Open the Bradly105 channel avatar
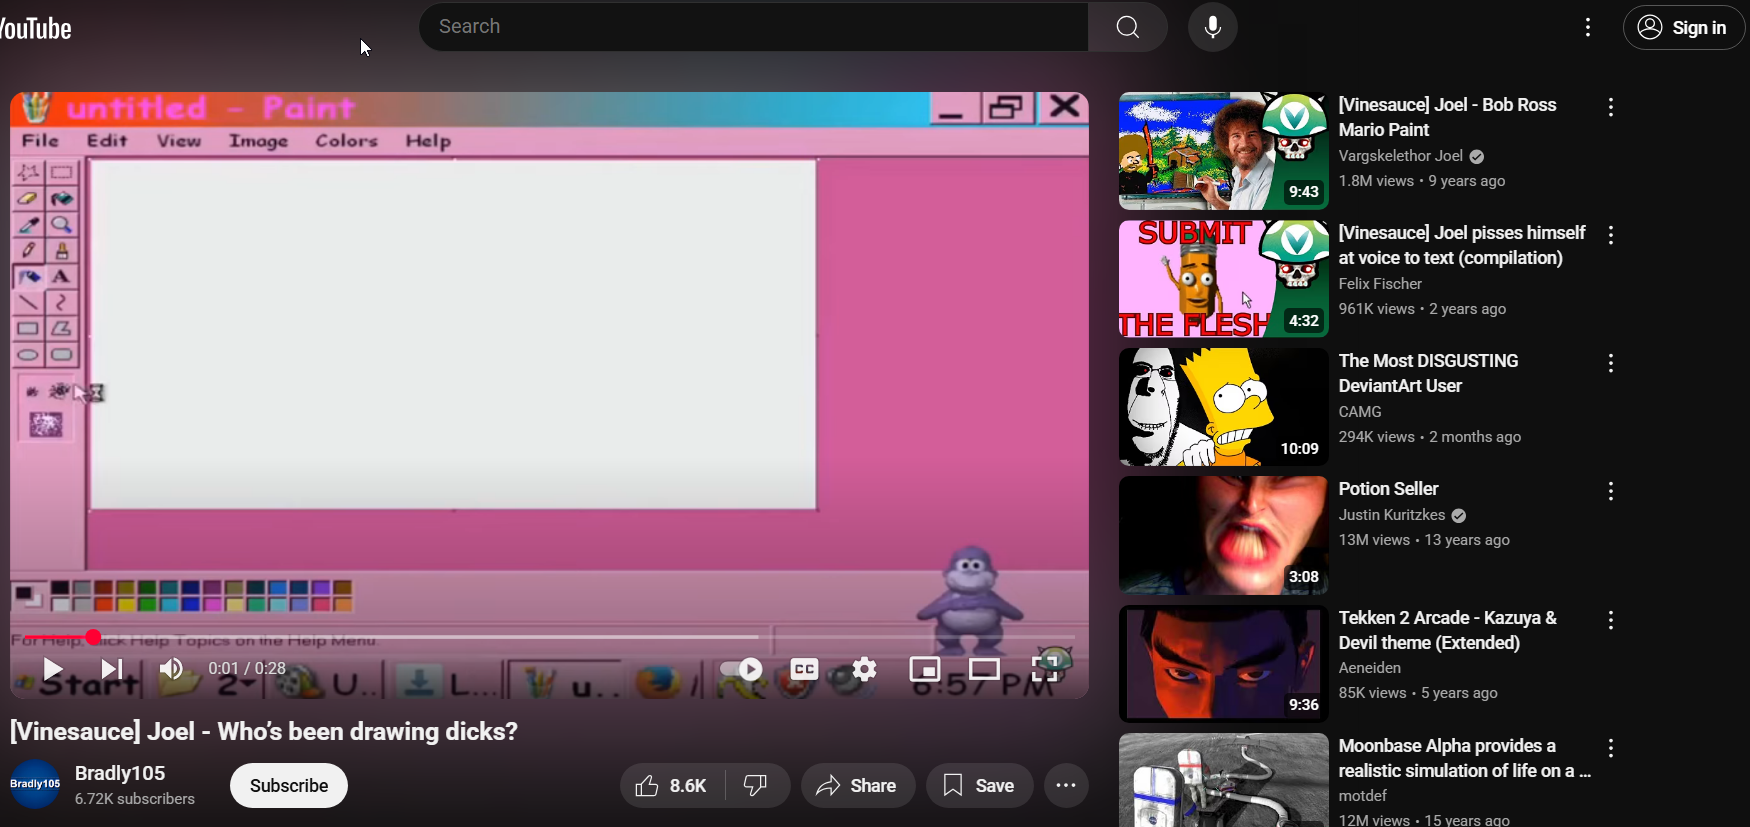Screen dimensions: 1750x827 pos(35,785)
